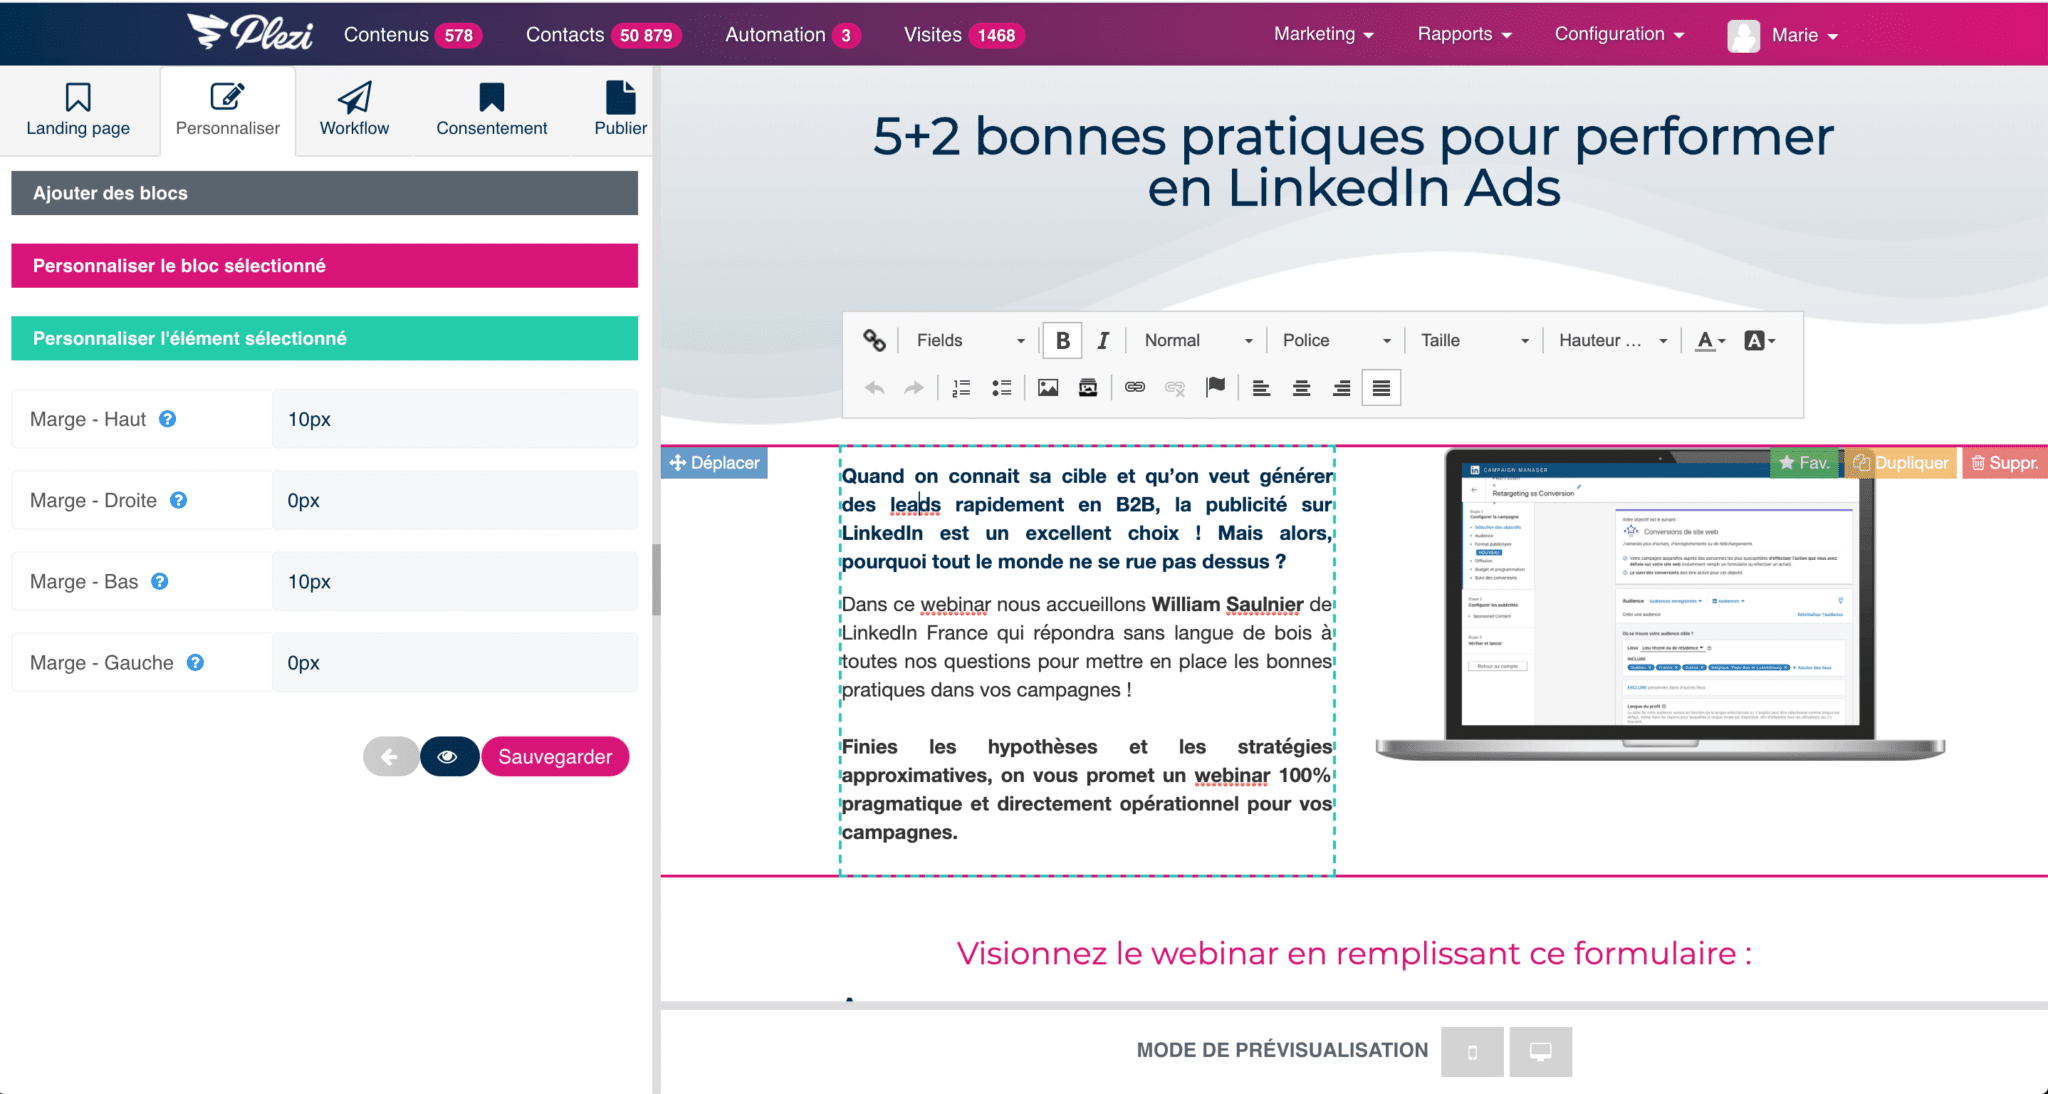Switch preview to mobile mode

coord(1472,1052)
